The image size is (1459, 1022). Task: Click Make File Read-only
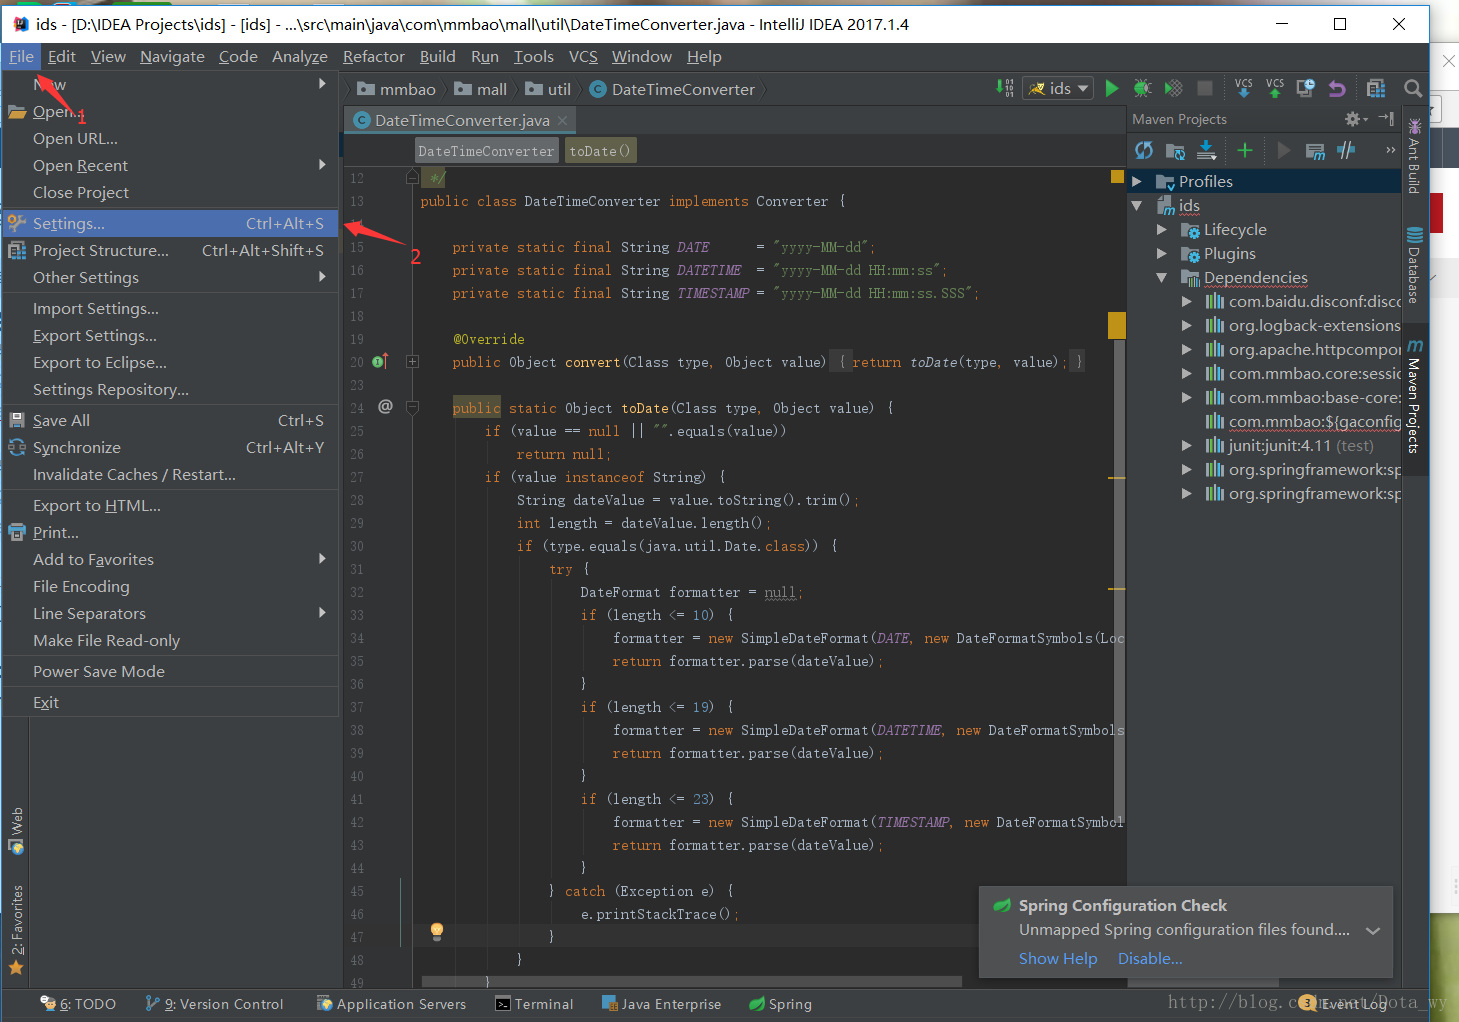(x=170, y=640)
